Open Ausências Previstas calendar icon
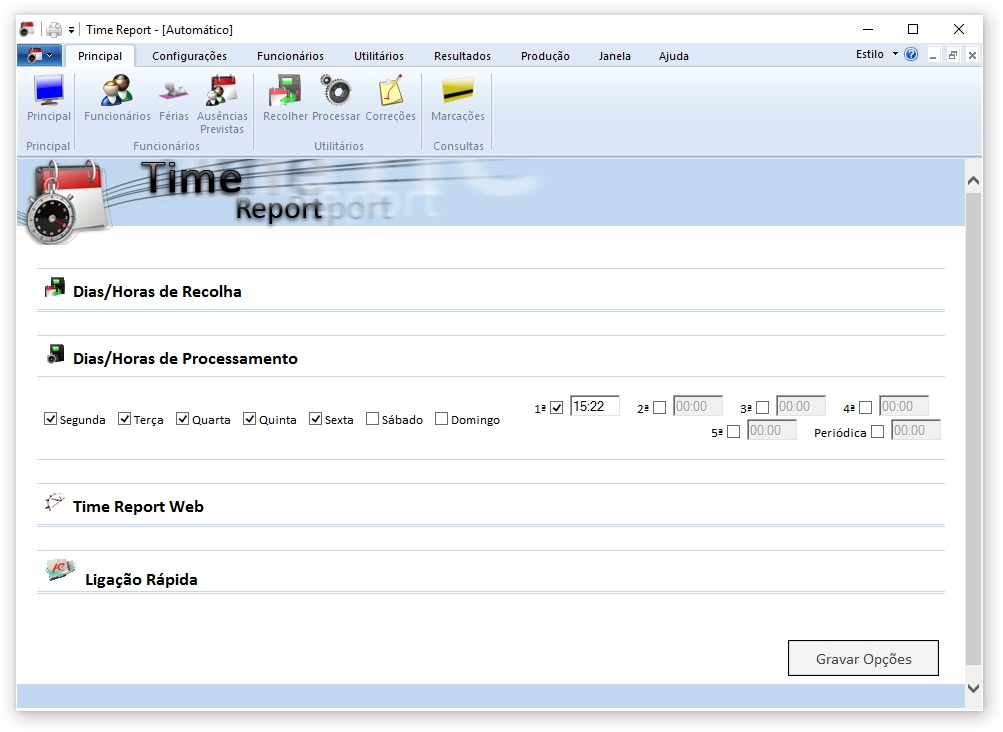This screenshot has height=732, width=1003. pos(221,90)
